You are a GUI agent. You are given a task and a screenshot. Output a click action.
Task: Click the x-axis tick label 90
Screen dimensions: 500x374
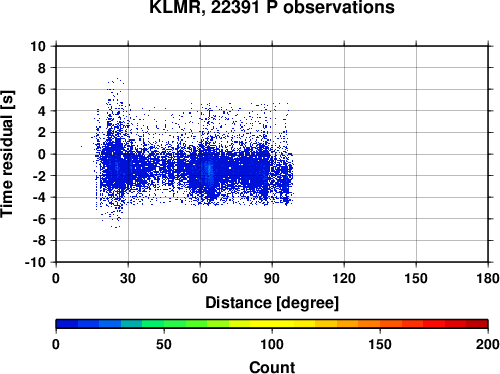pos(272,278)
